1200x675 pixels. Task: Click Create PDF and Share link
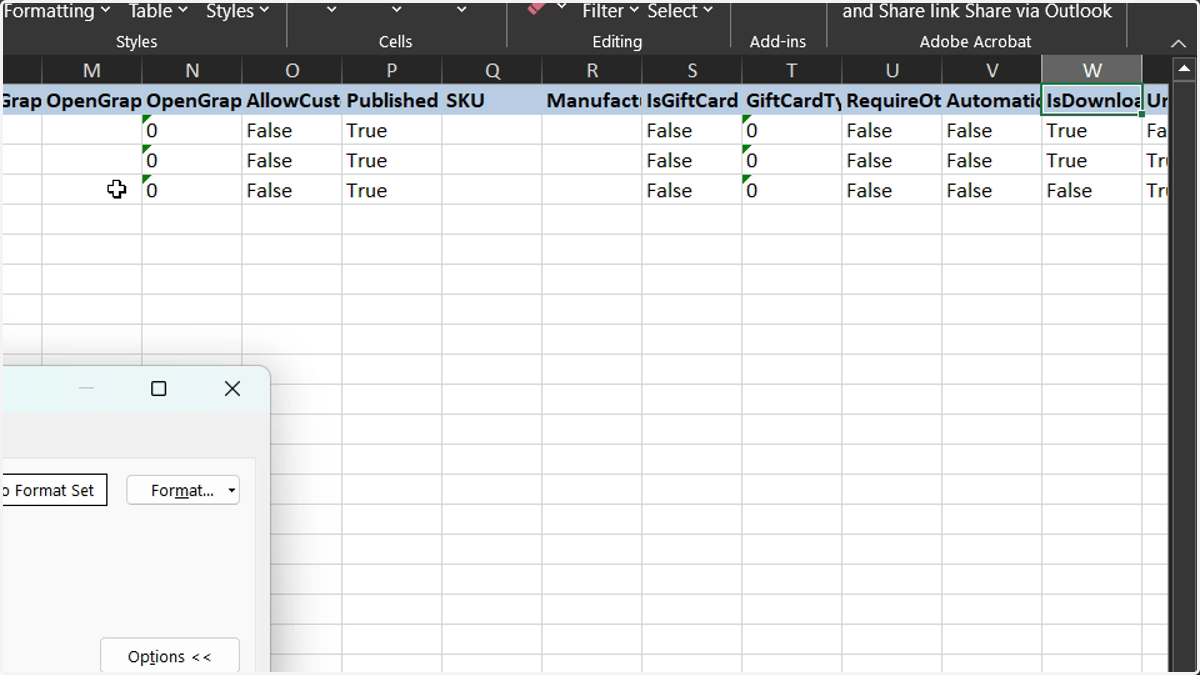pyautogui.click(x=901, y=11)
